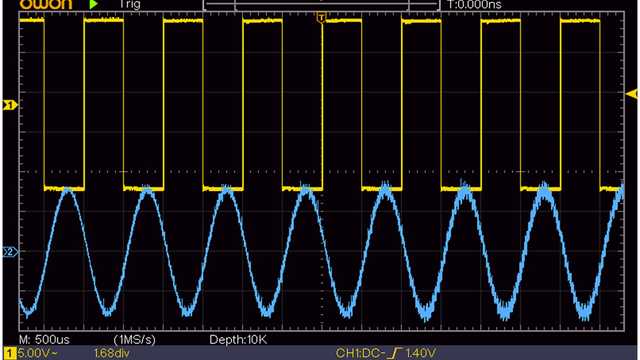640x360 pixels.
Task: Click the memory position bar at top
Action: click(321, 5)
